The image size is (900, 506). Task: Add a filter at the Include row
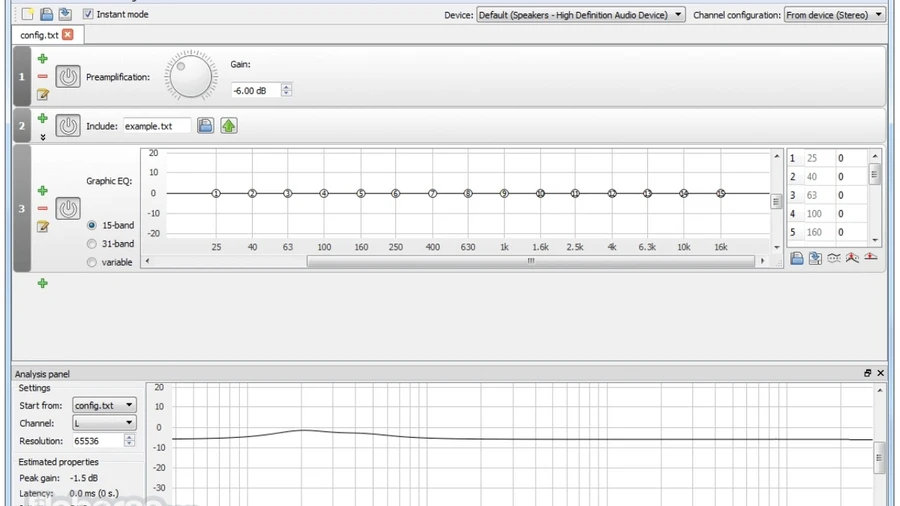coord(42,118)
